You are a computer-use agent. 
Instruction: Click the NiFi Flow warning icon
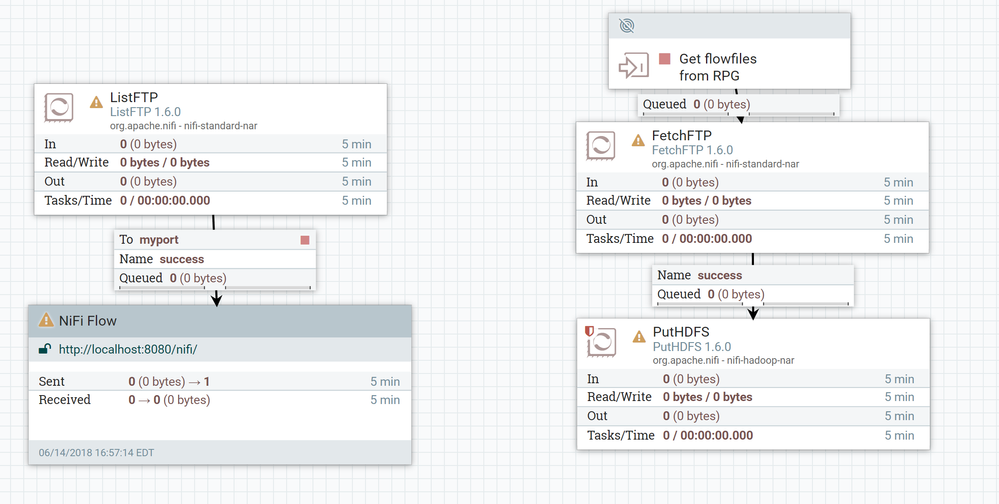pos(46,321)
